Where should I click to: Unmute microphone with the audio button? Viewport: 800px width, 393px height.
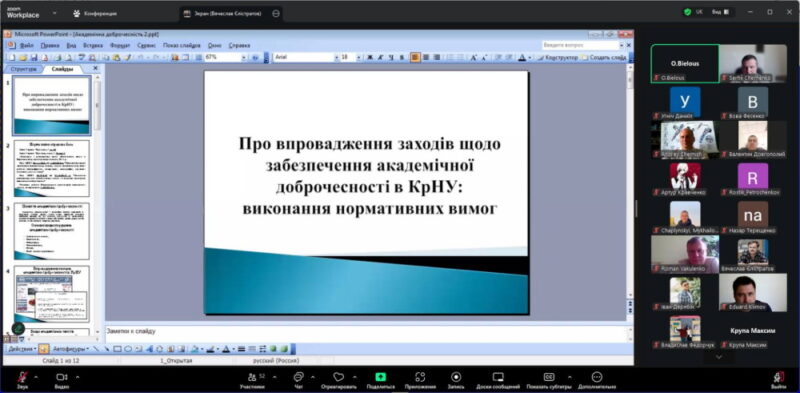22,377
